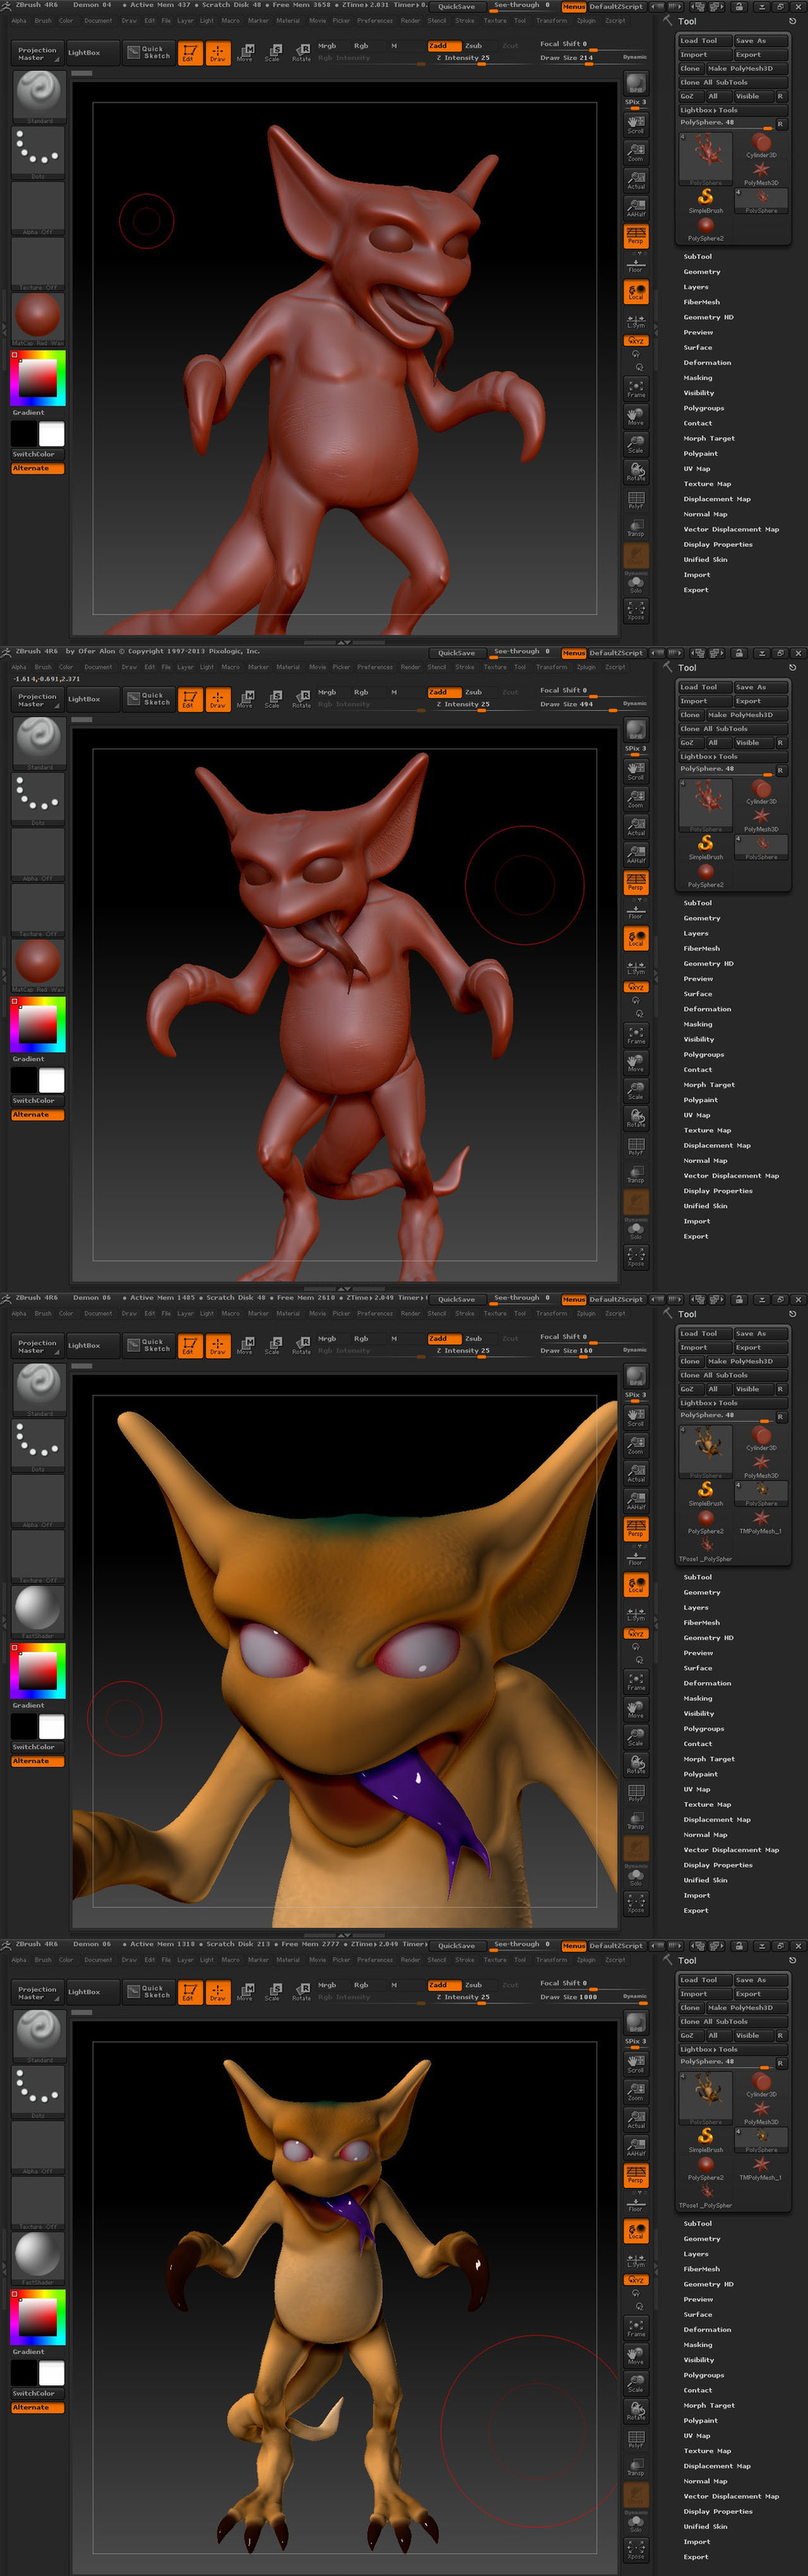The image size is (808, 2576).
Task: Click Make PolyMesh3D in the third screenshot
Action: click(x=746, y=1361)
